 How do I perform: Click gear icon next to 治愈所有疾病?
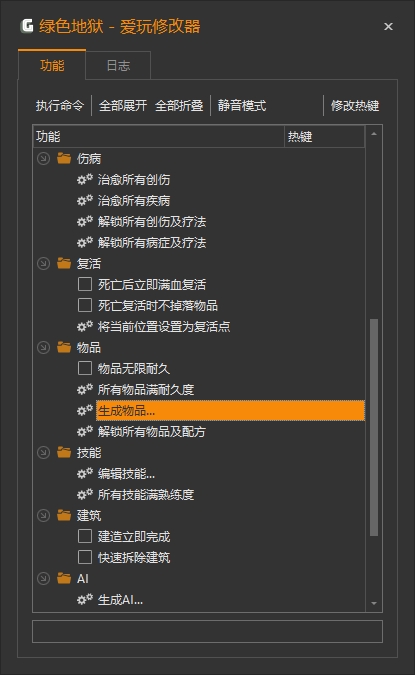pos(85,200)
